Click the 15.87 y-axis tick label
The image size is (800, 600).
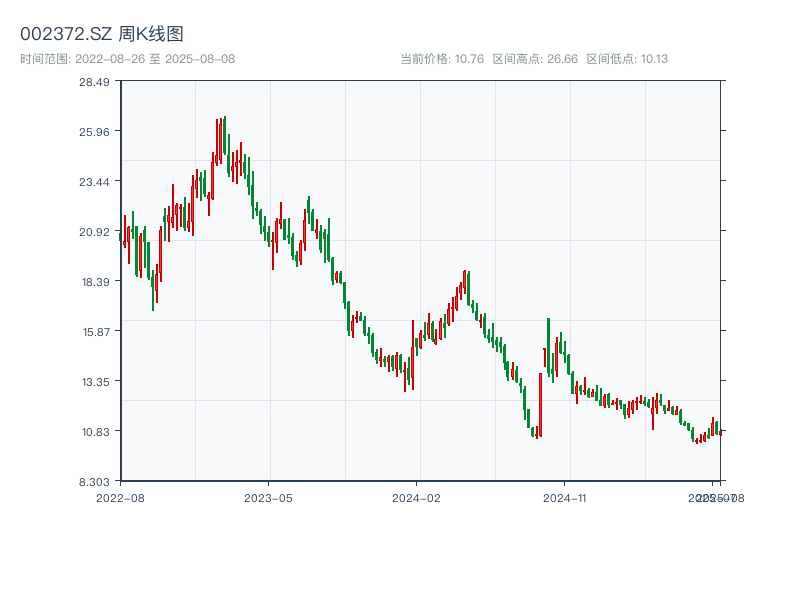coord(95,332)
